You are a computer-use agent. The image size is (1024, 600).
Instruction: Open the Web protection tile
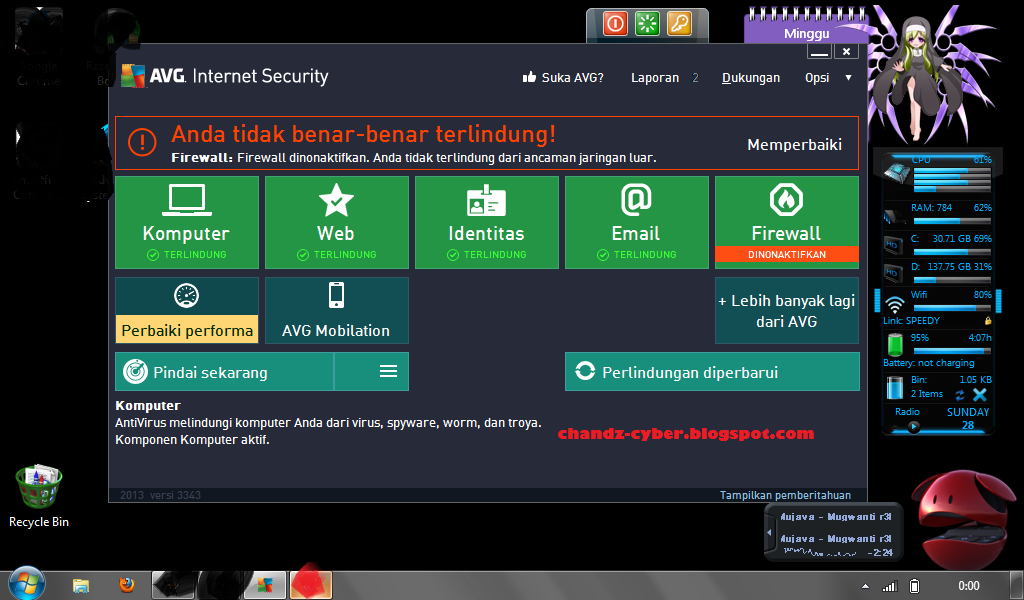337,223
